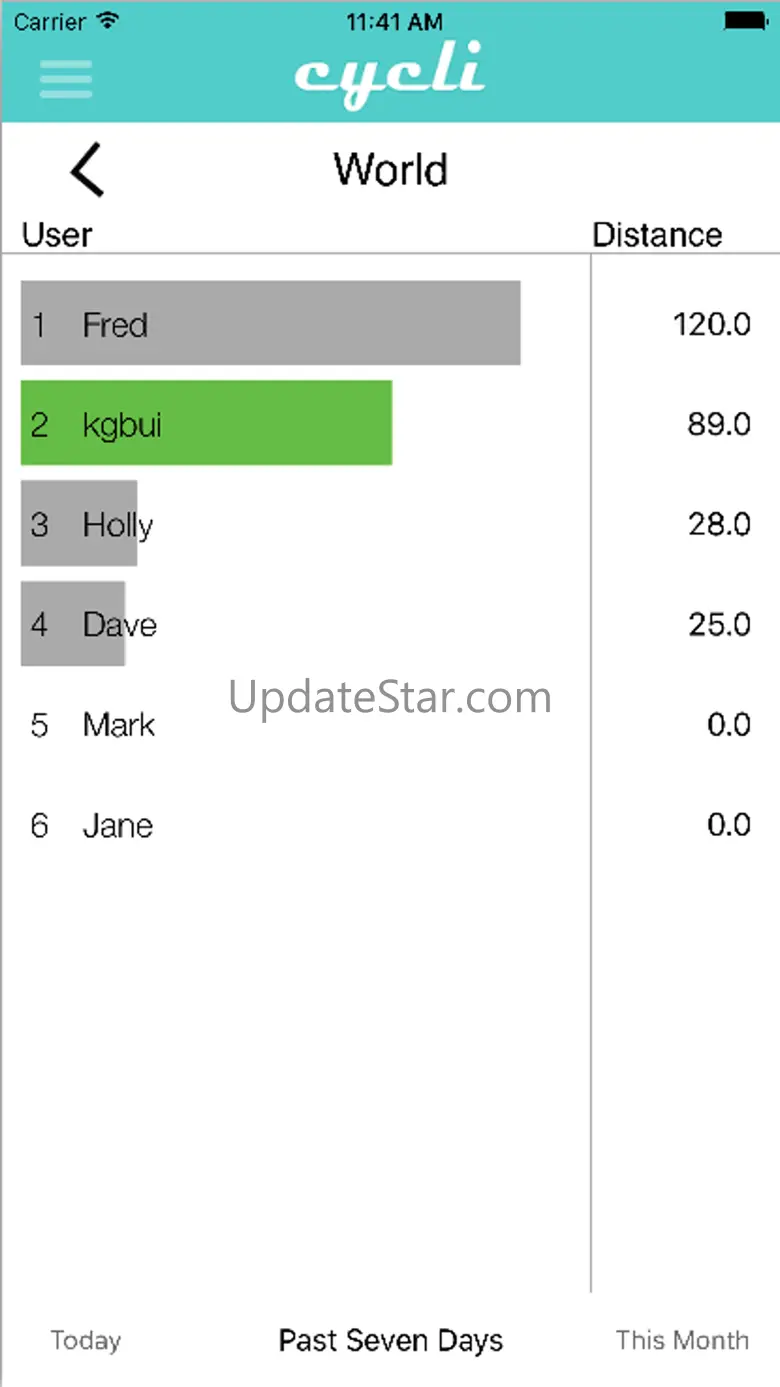Choose Jane's leaderboard row

point(117,825)
